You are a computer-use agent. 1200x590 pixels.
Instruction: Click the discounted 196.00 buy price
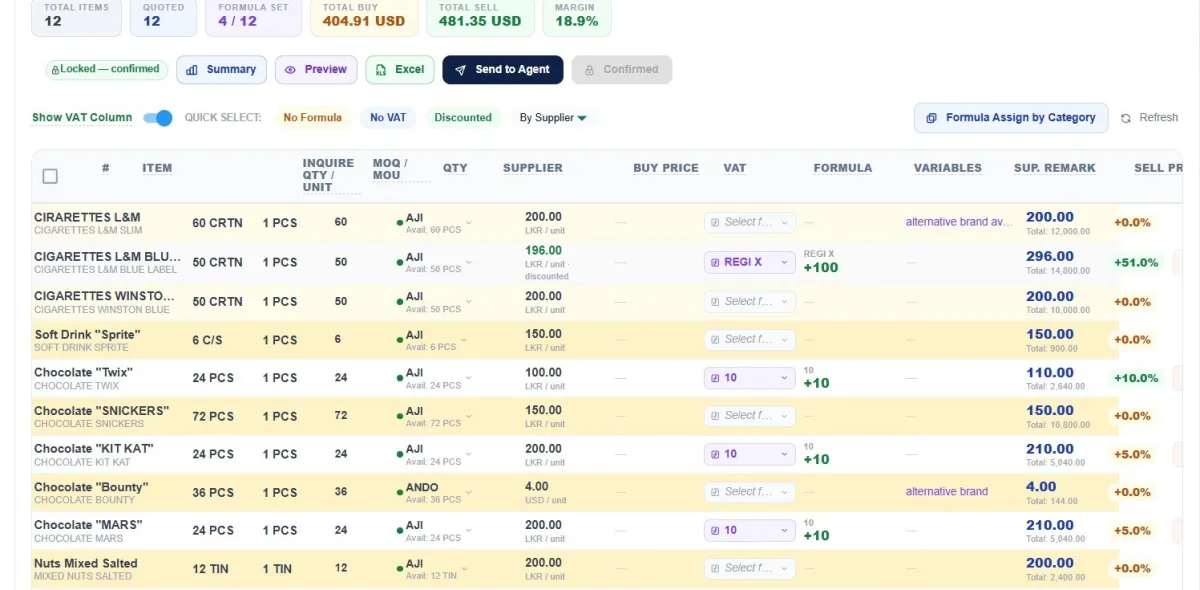click(x=543, y=251)
